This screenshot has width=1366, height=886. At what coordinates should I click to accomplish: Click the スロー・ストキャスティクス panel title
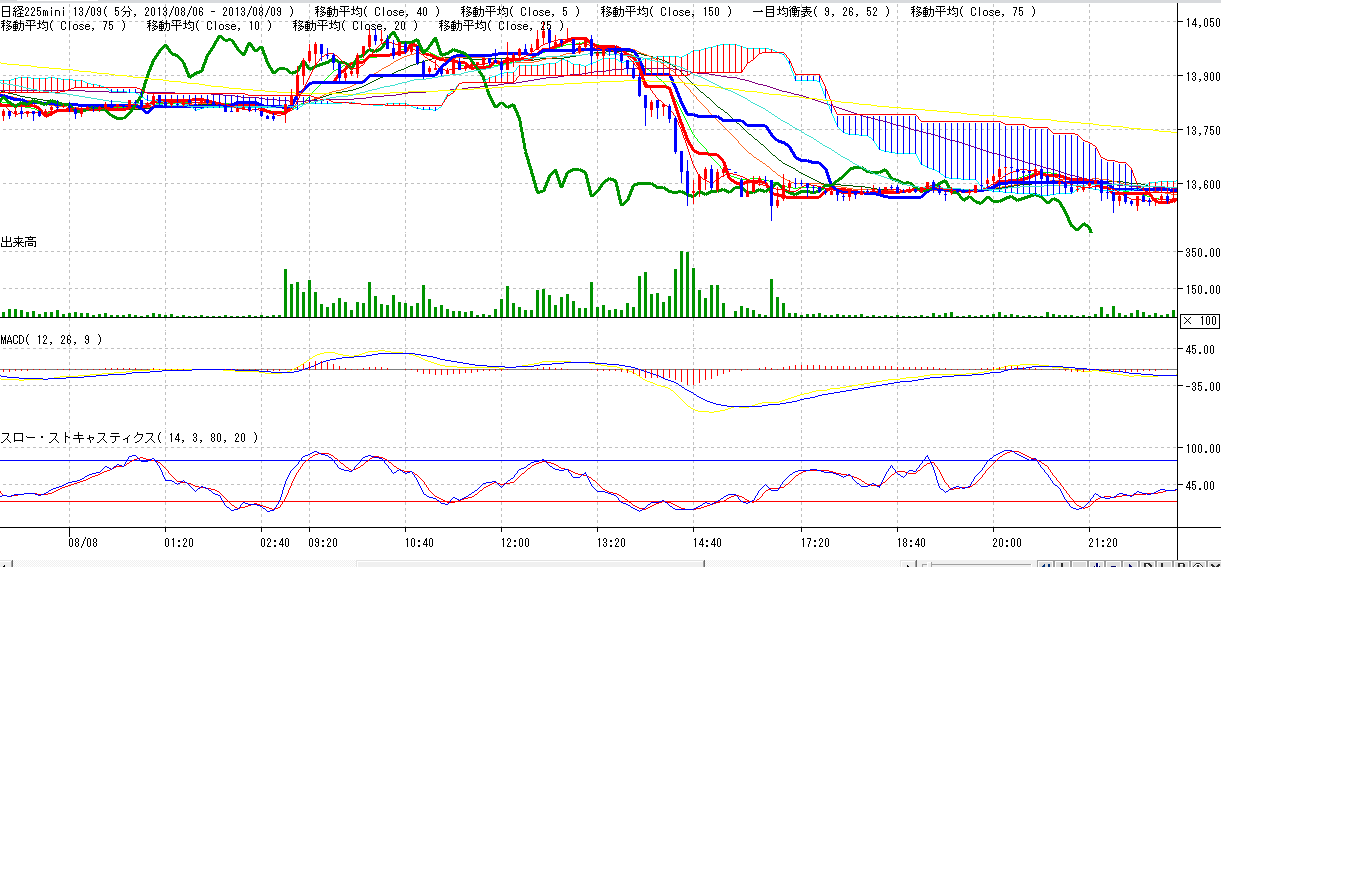(x=129, y=438)
